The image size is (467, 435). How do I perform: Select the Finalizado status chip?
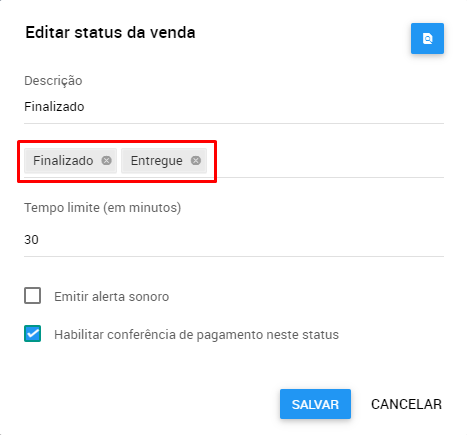pos(63,161)
